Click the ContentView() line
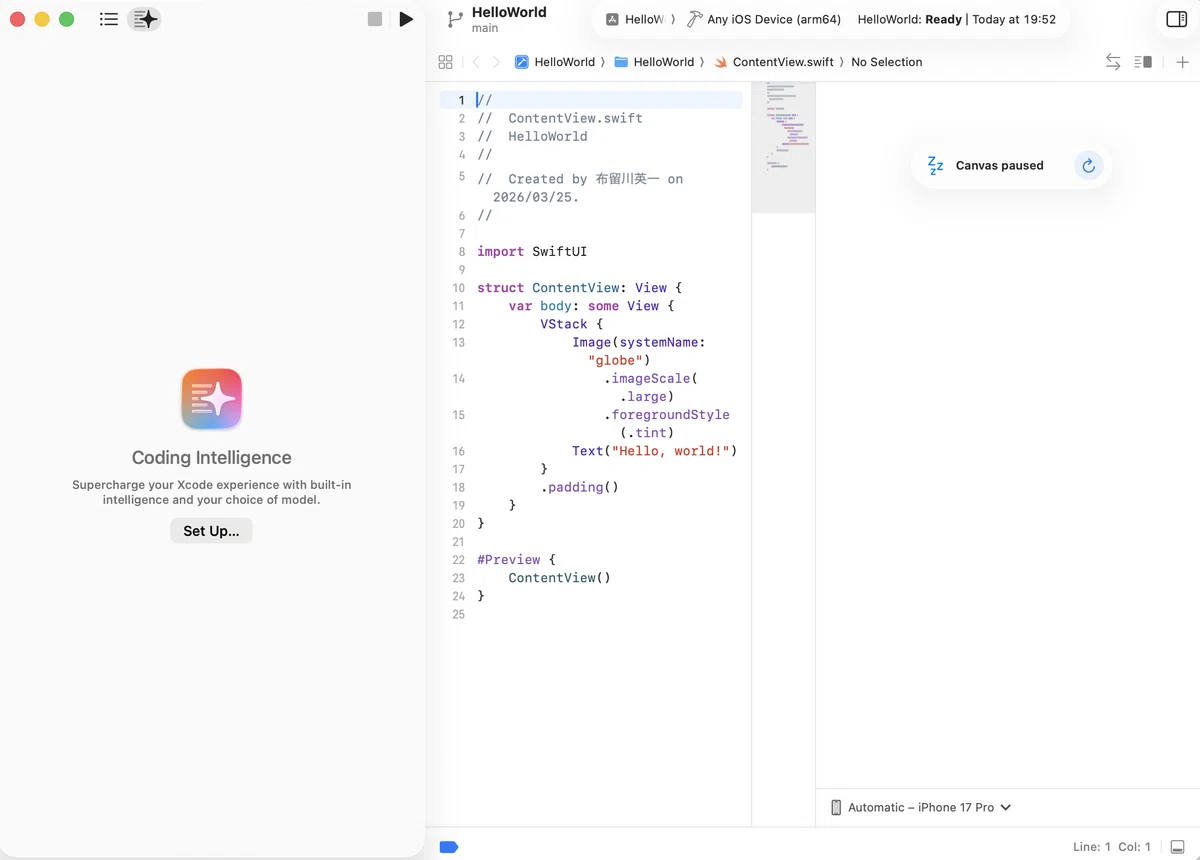Viewport: 1200px width, 860px height. tap(559, 578)
